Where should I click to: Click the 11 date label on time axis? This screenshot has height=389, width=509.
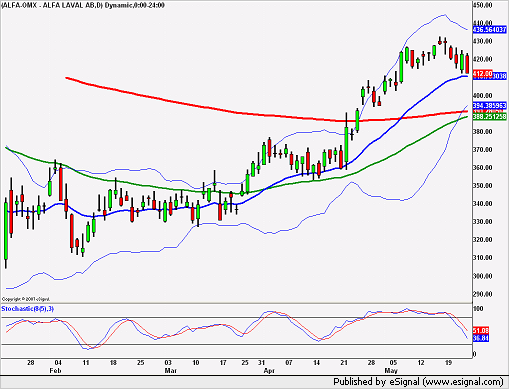point(86,362)
